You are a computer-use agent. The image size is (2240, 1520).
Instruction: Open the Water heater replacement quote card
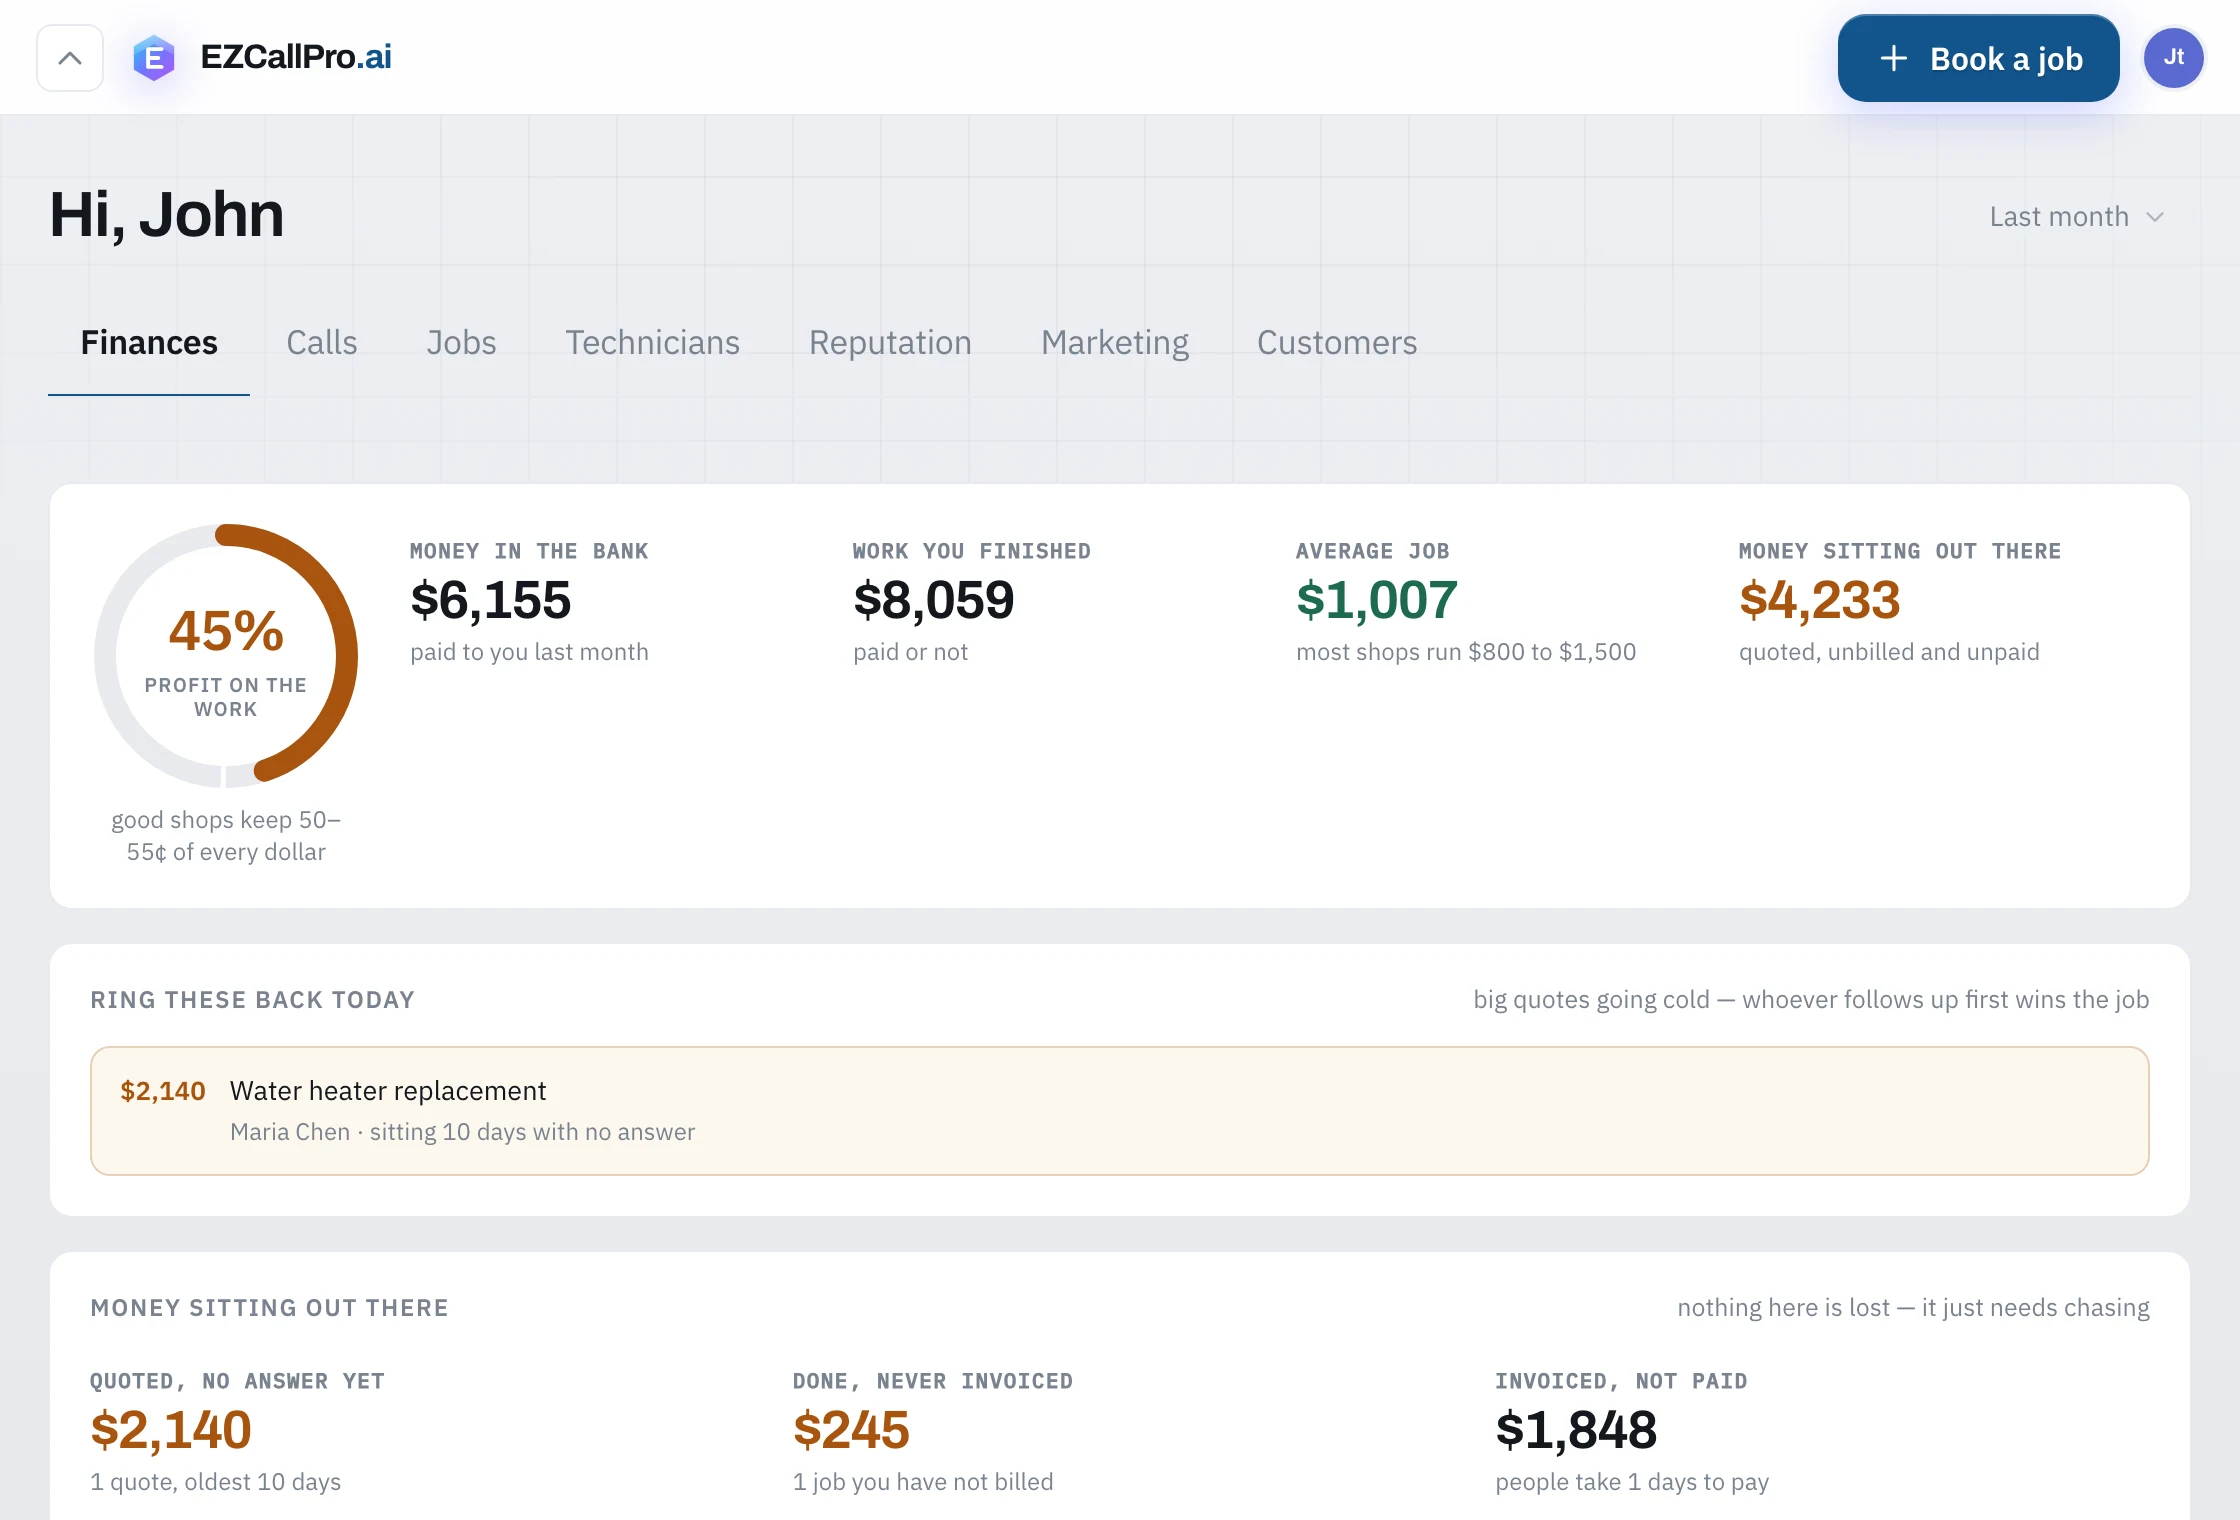[x=1119, y=1111]
